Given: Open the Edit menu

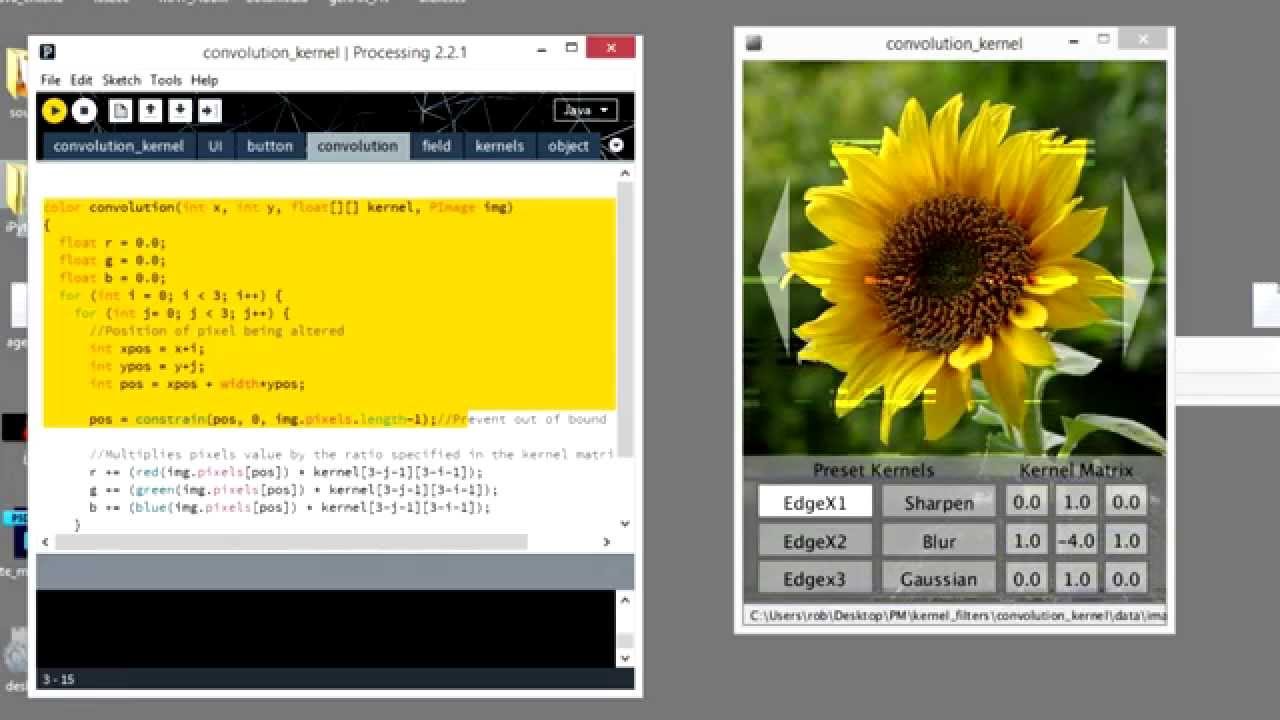Looking at the screenshot, I should click(81, 80).
